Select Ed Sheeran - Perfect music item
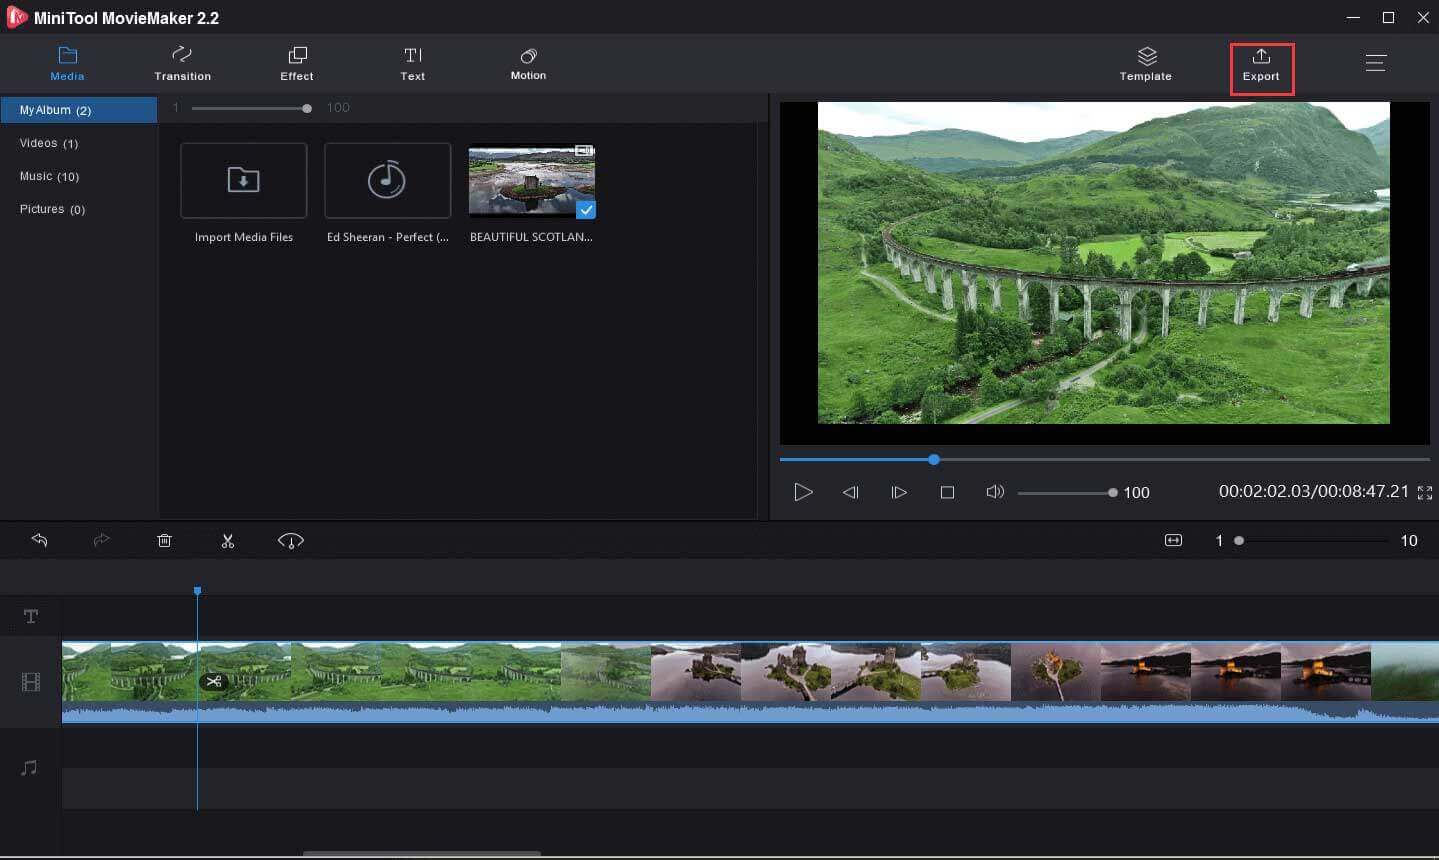This screenshot has height=860, width=1439. point(387,181)
